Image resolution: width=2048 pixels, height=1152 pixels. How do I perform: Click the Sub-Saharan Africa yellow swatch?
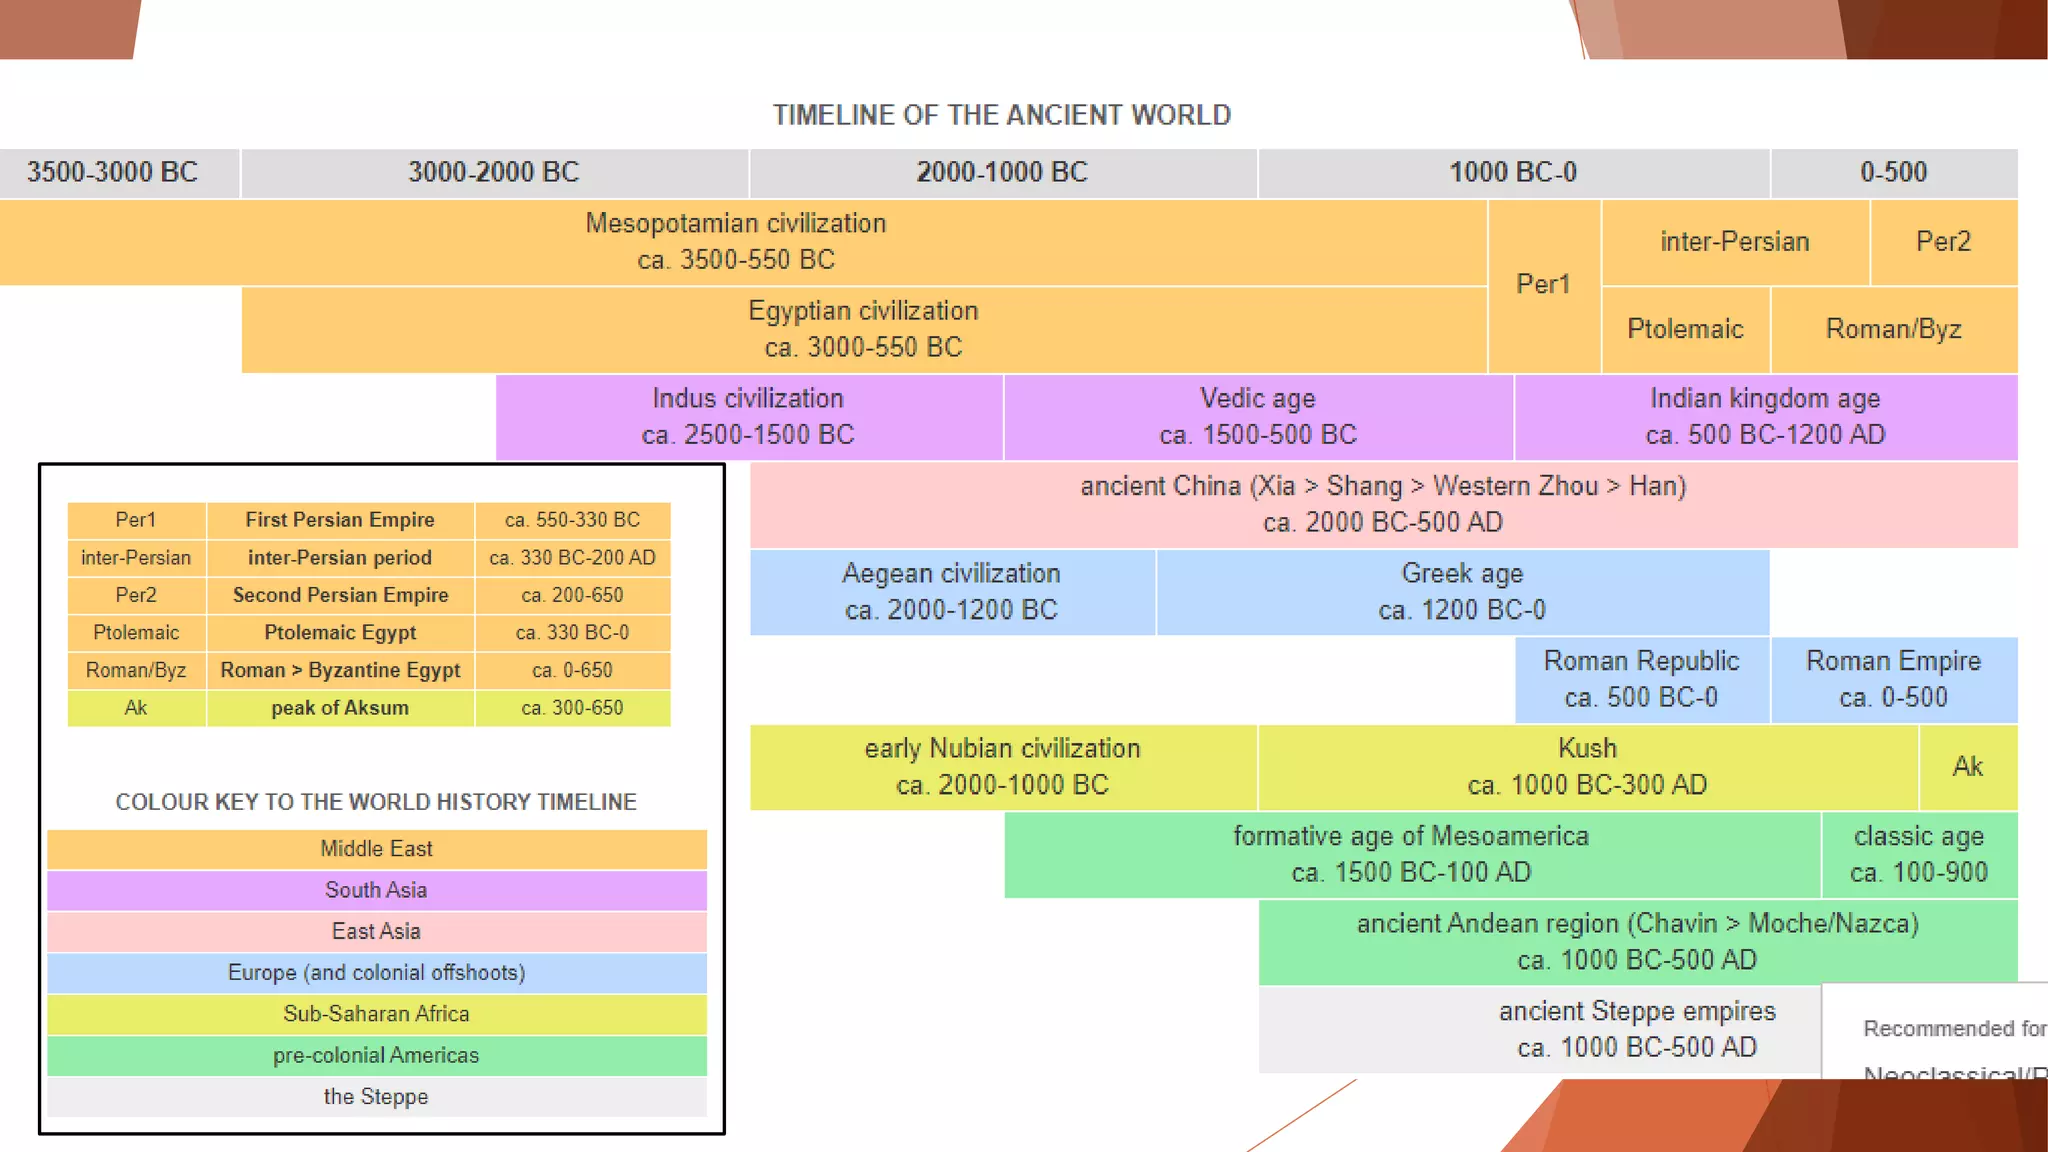coord(376,1014)
